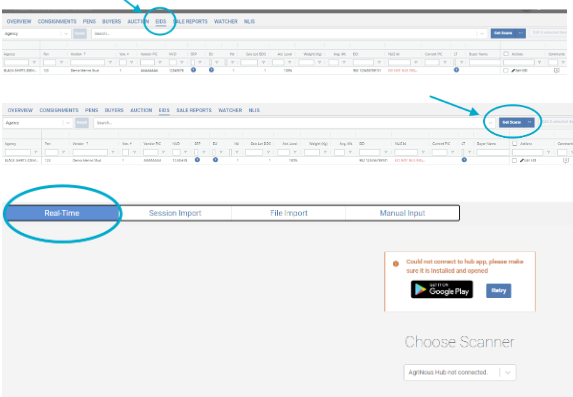Image resolution: width=573 pixels, height=397 pixels.
Task: Open BUYERS tab in lower screenshot
Action: click(114, 110)
